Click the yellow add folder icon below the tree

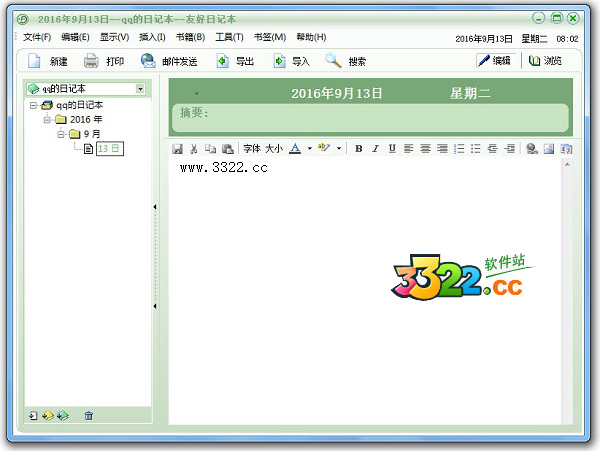48,415
